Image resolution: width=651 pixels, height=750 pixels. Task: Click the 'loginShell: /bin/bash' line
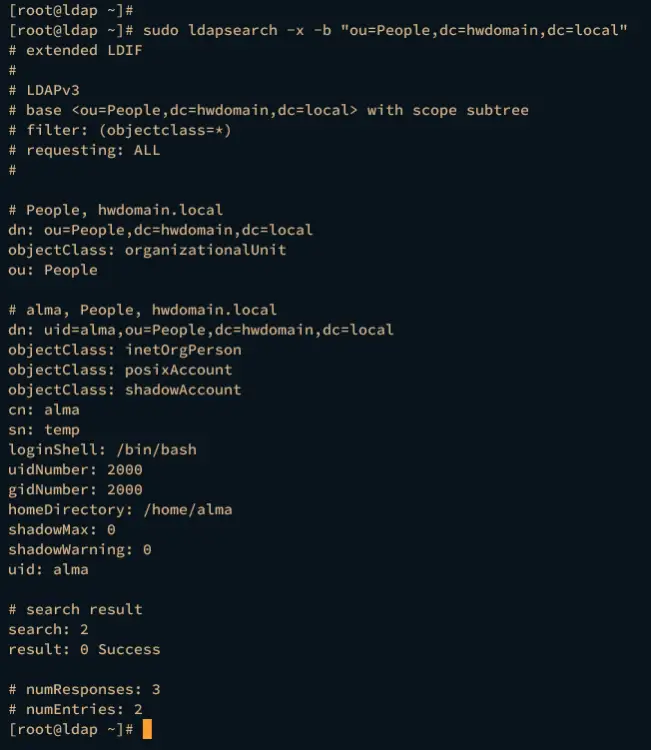(x=102, y=450)
